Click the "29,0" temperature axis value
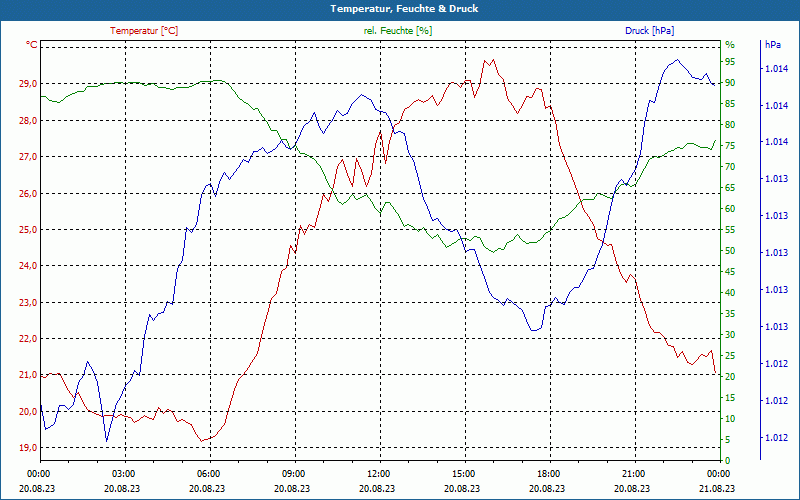The width and height of the screenshot is (800, 500). click(29, 84)
